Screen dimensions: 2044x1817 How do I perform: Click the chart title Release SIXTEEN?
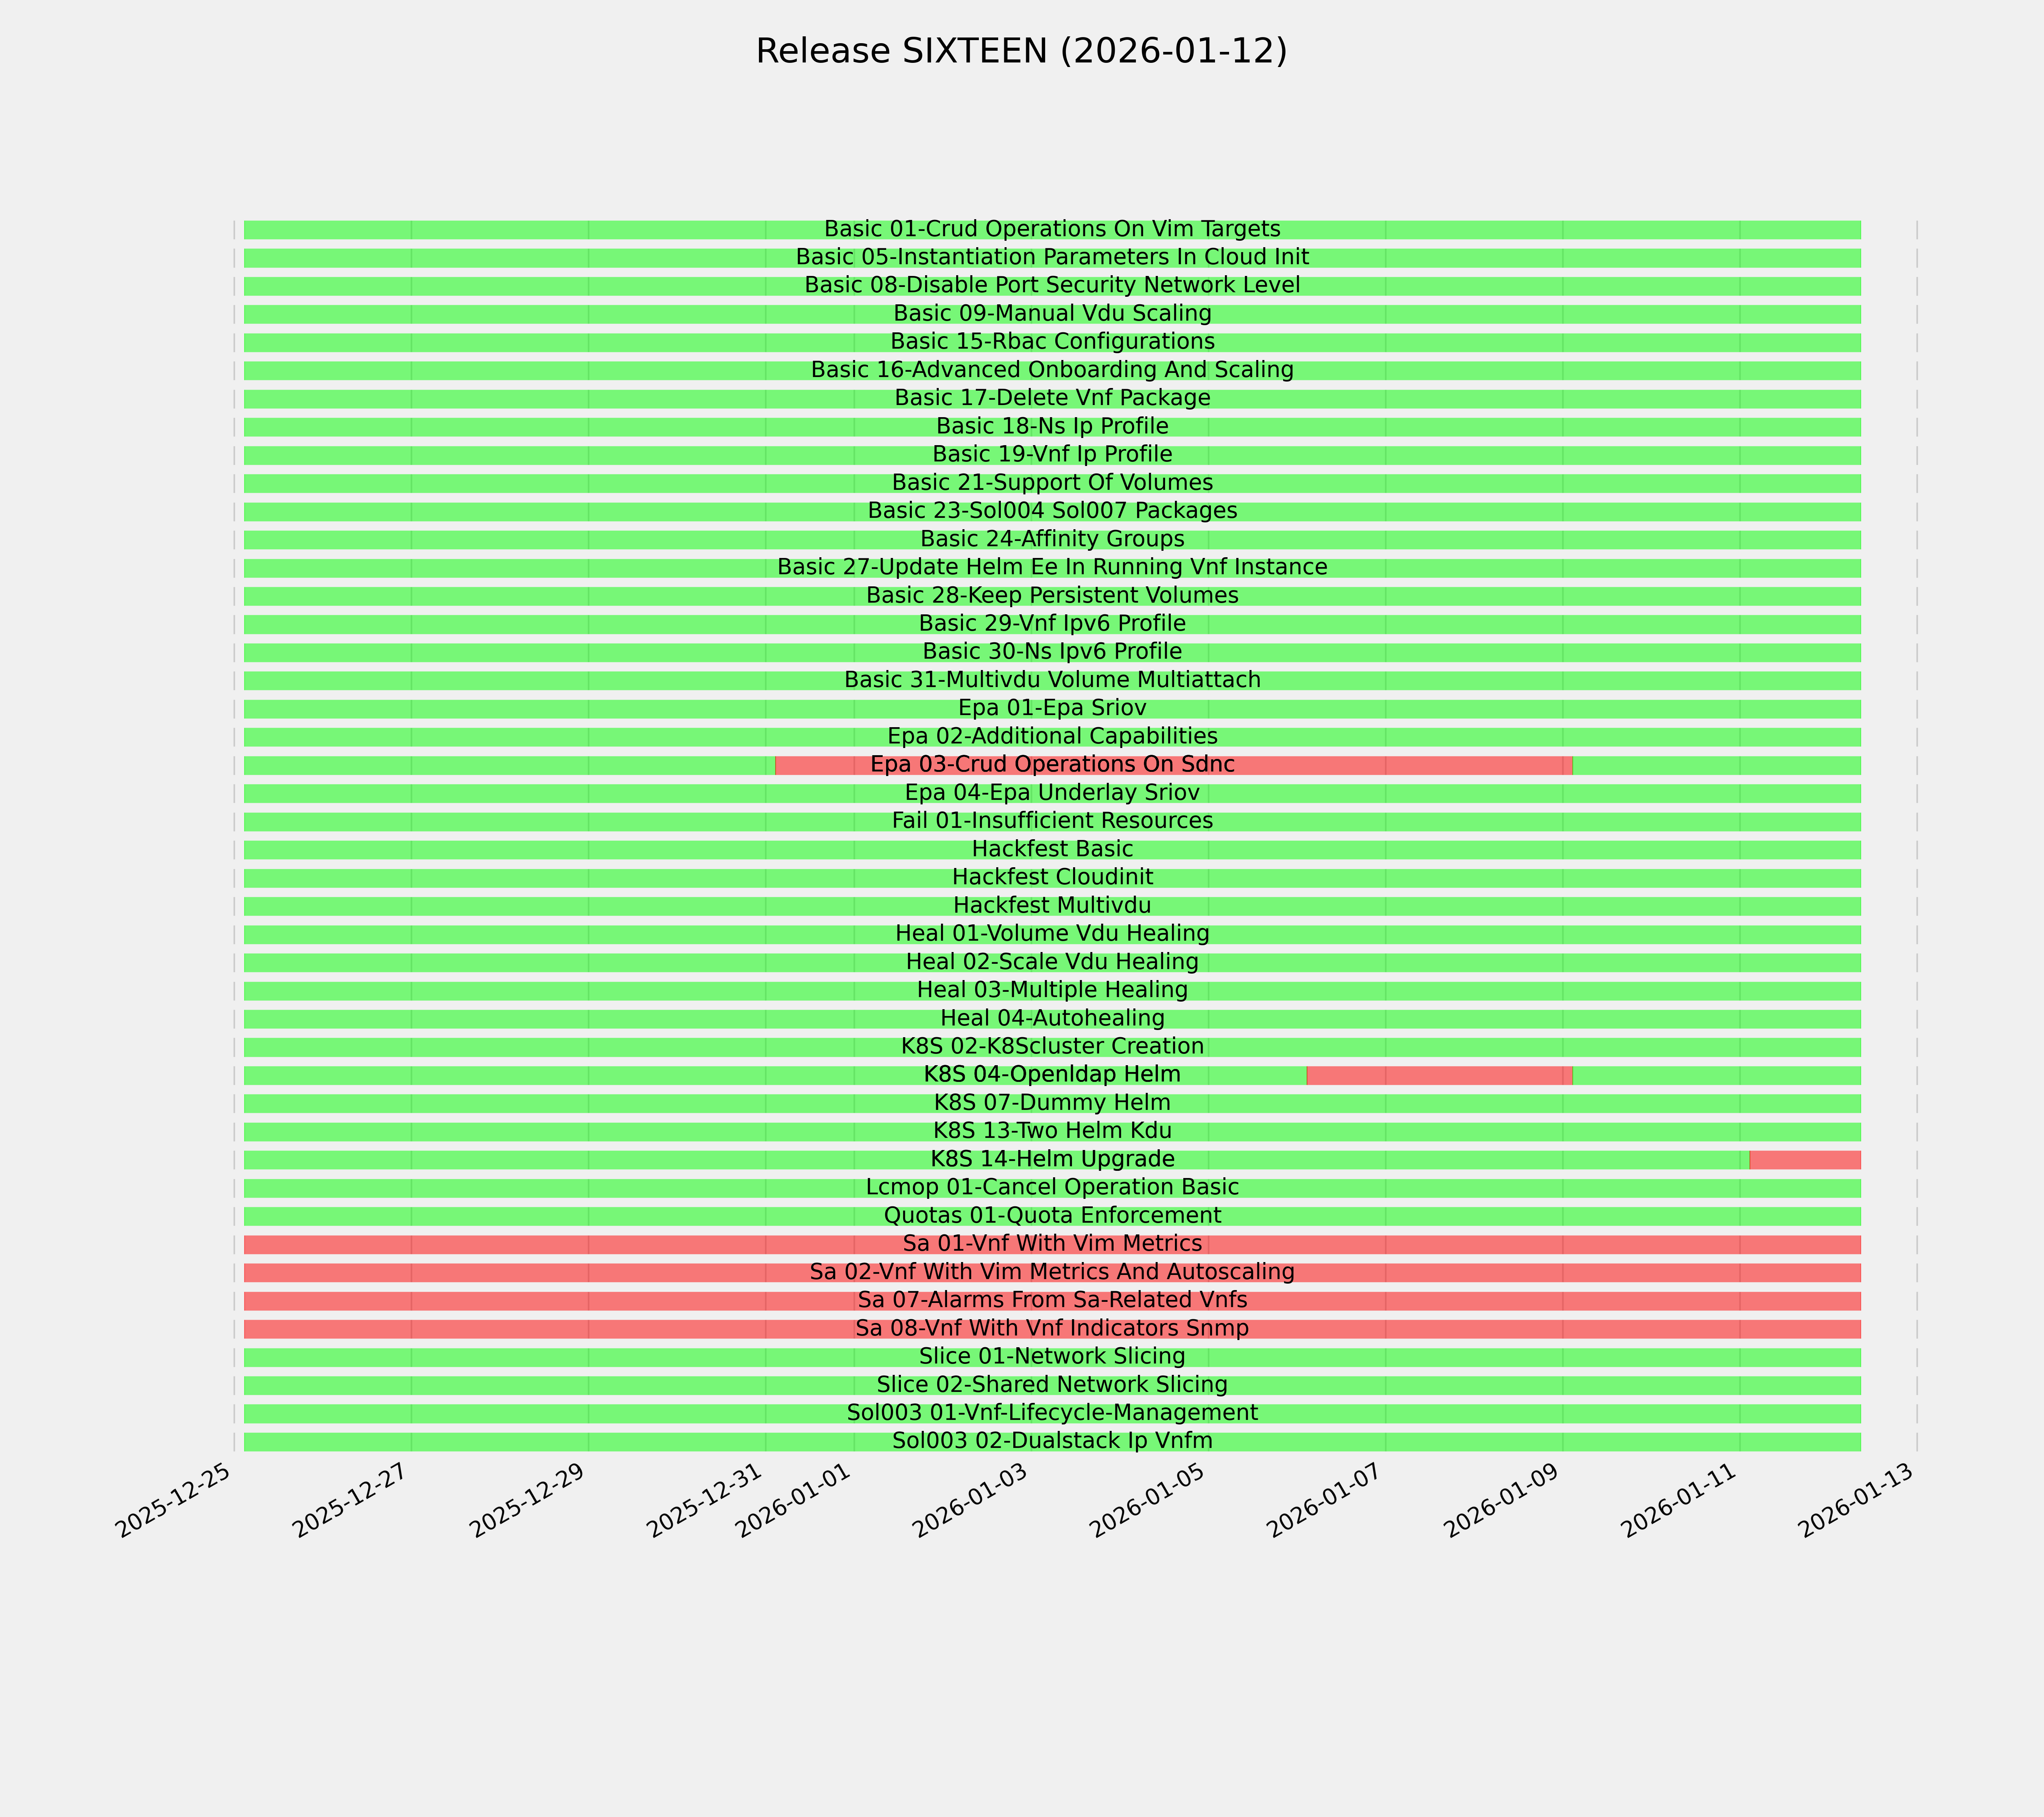(x=1021, y=51)
